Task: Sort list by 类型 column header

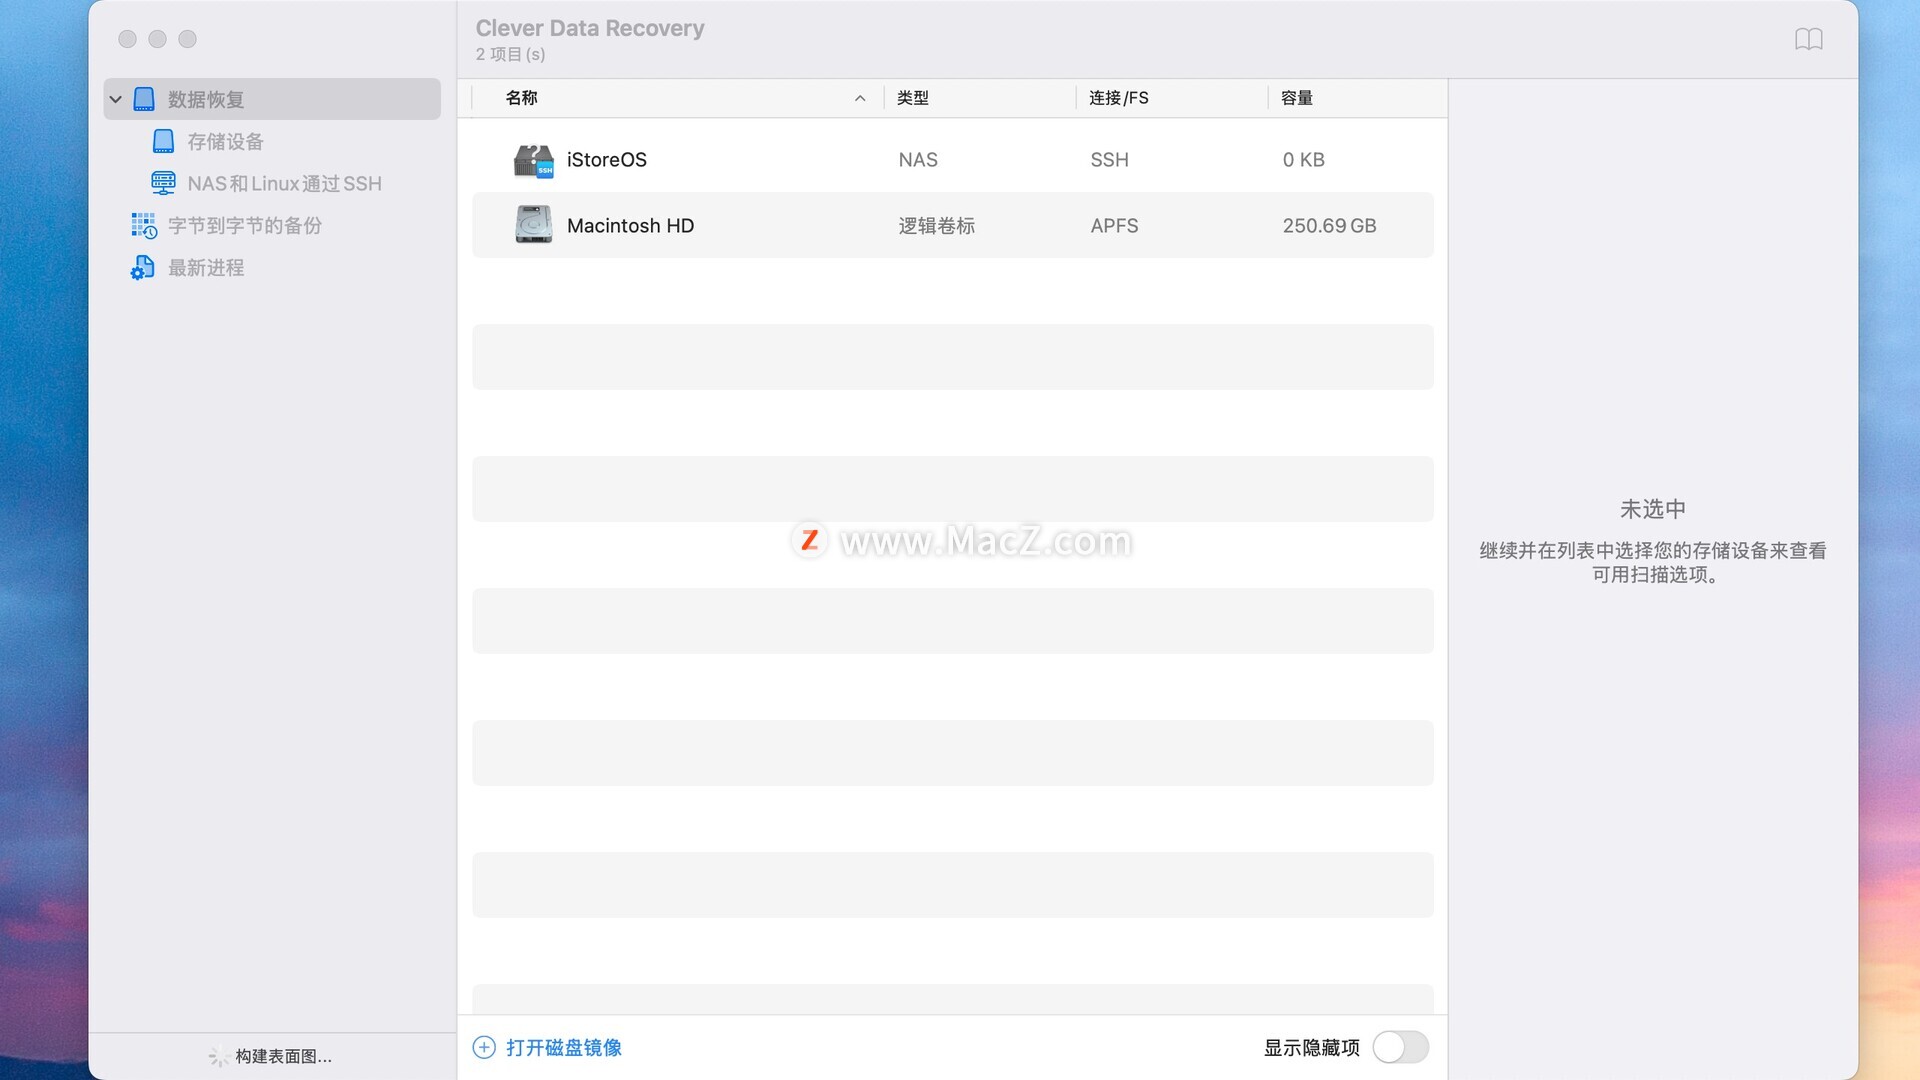Action: [912, 98]
